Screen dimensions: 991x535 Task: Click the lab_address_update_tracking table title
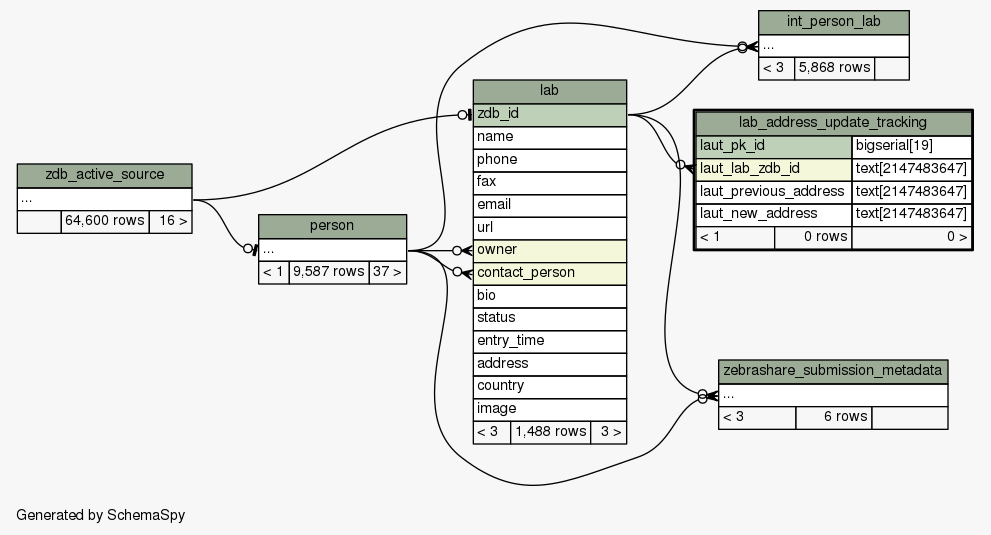point(832,123)
